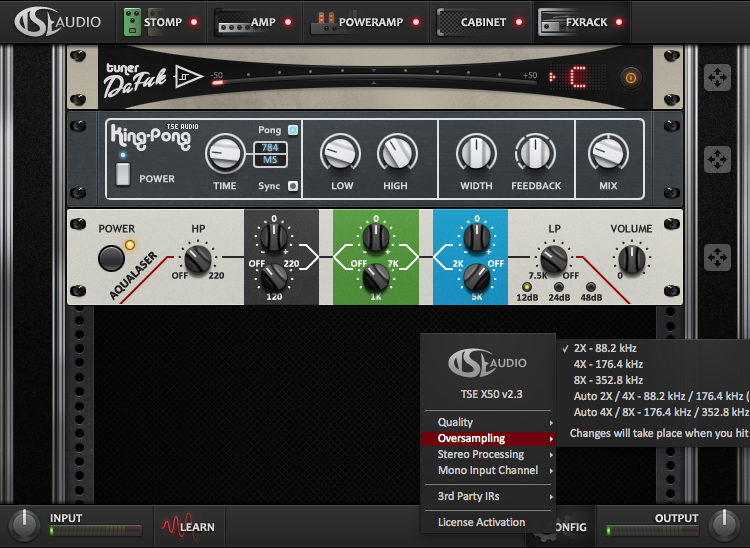Open the STOMP pedal section tab
The image size is (750, 548).
click(161, 22)
